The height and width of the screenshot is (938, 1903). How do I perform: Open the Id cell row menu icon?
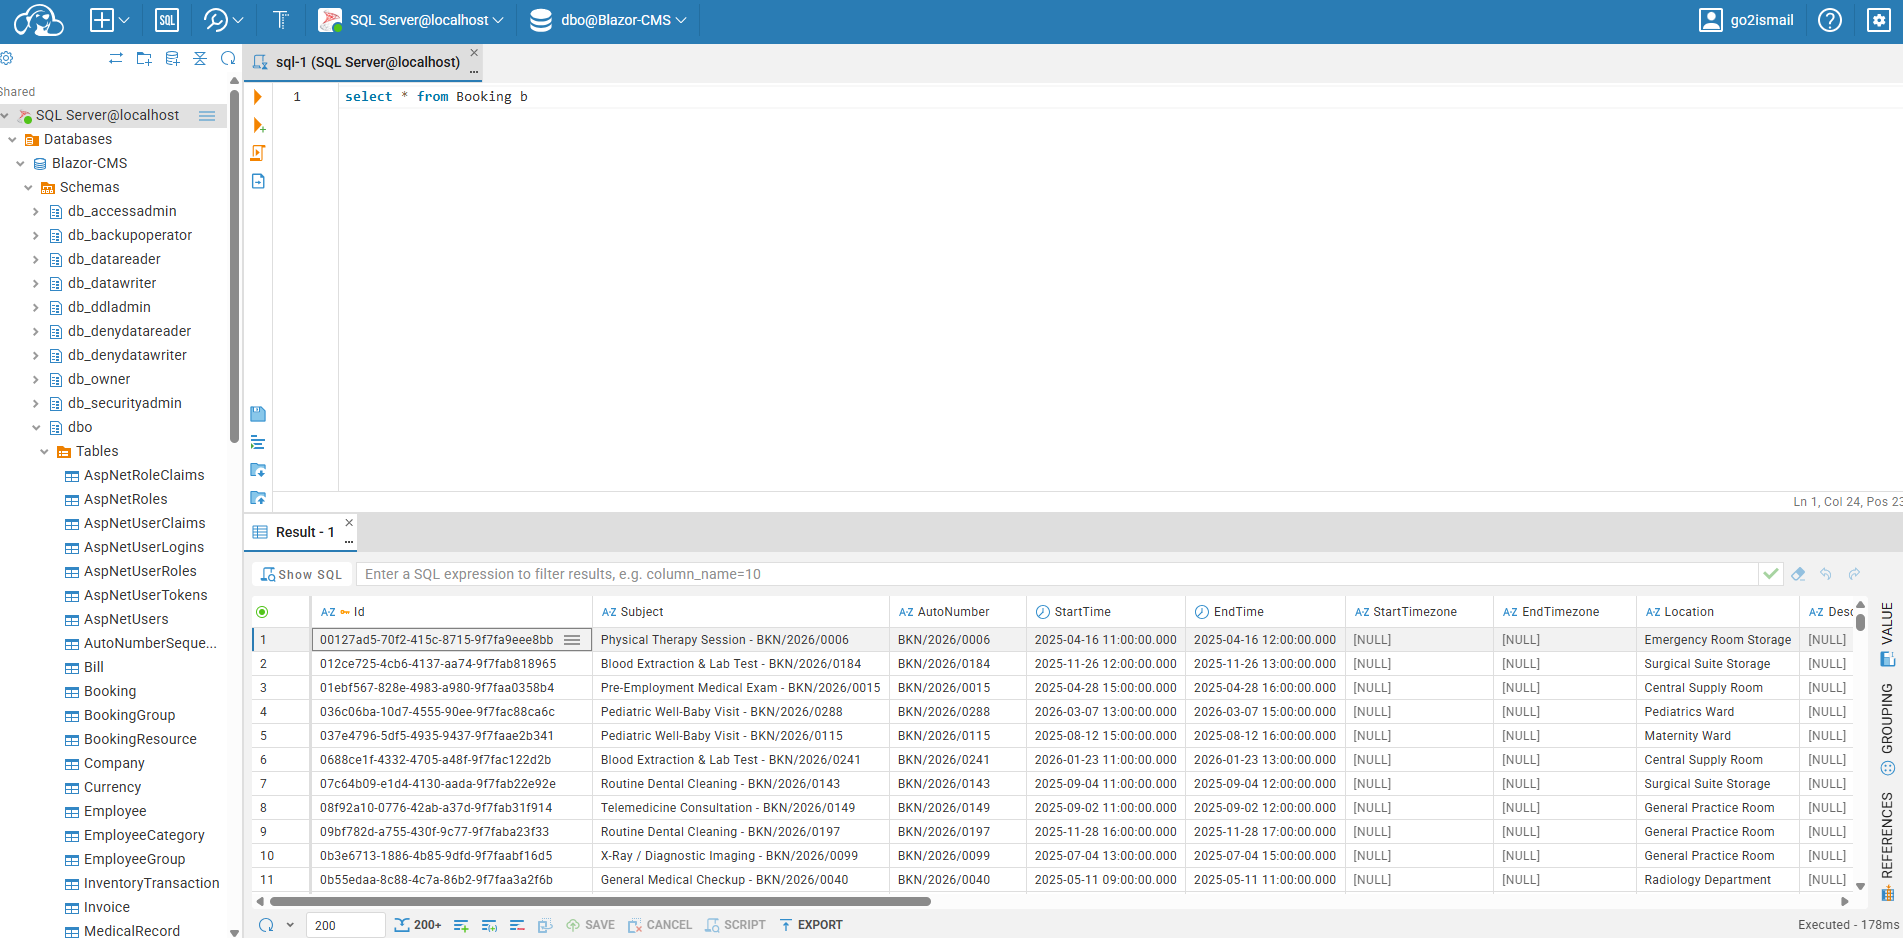click(572, 640)
